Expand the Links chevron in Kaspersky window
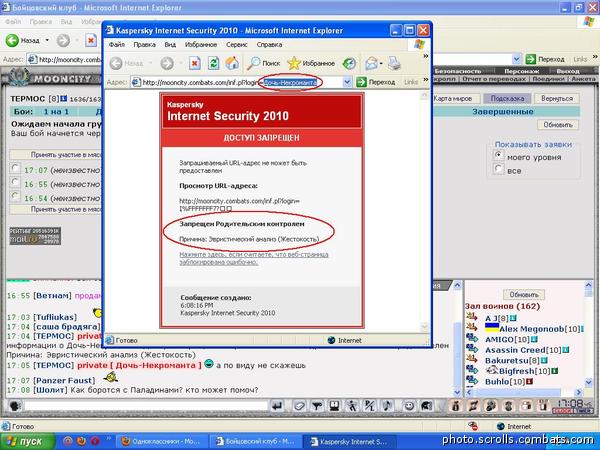Viewport: 600px width, 450px height. [x=426, y=80]
